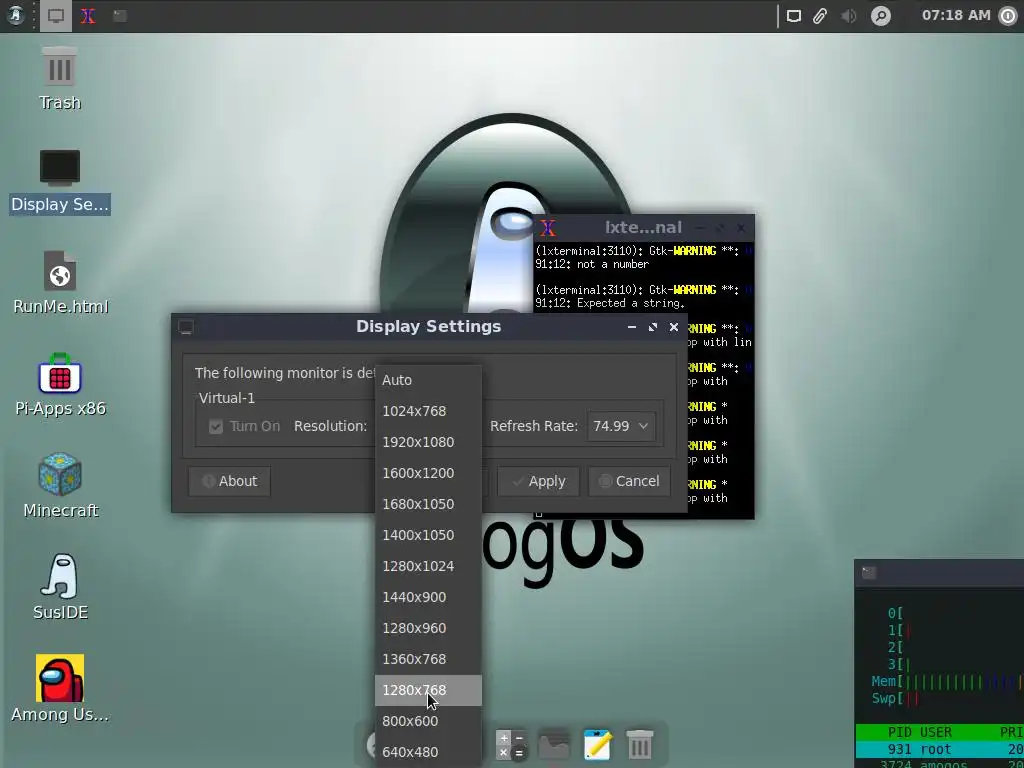Open the RunMe.html desktop file
Image resolution: width=1024 pixels, height=768 pixels.
tap(60, 282)
